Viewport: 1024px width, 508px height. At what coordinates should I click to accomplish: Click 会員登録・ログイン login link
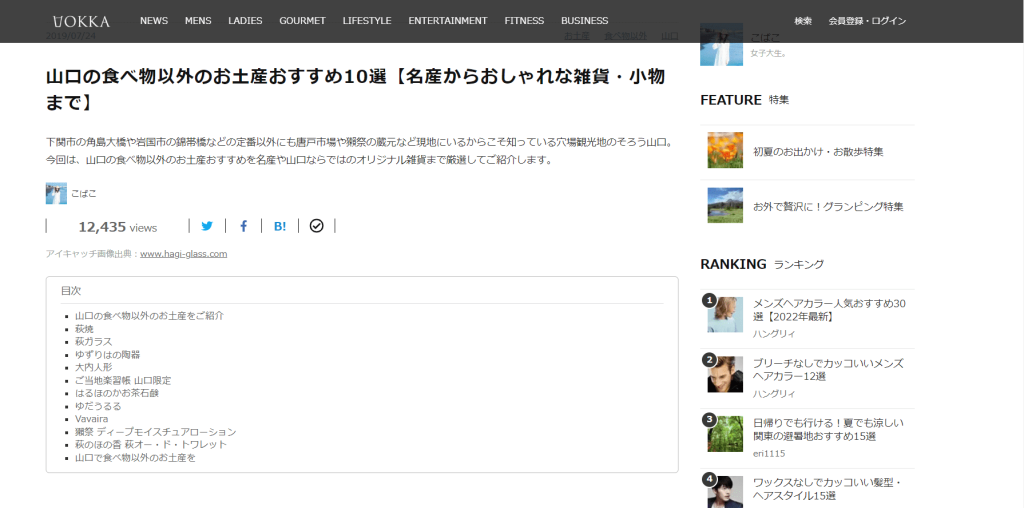pyautogui.click(x=867, y=21)
